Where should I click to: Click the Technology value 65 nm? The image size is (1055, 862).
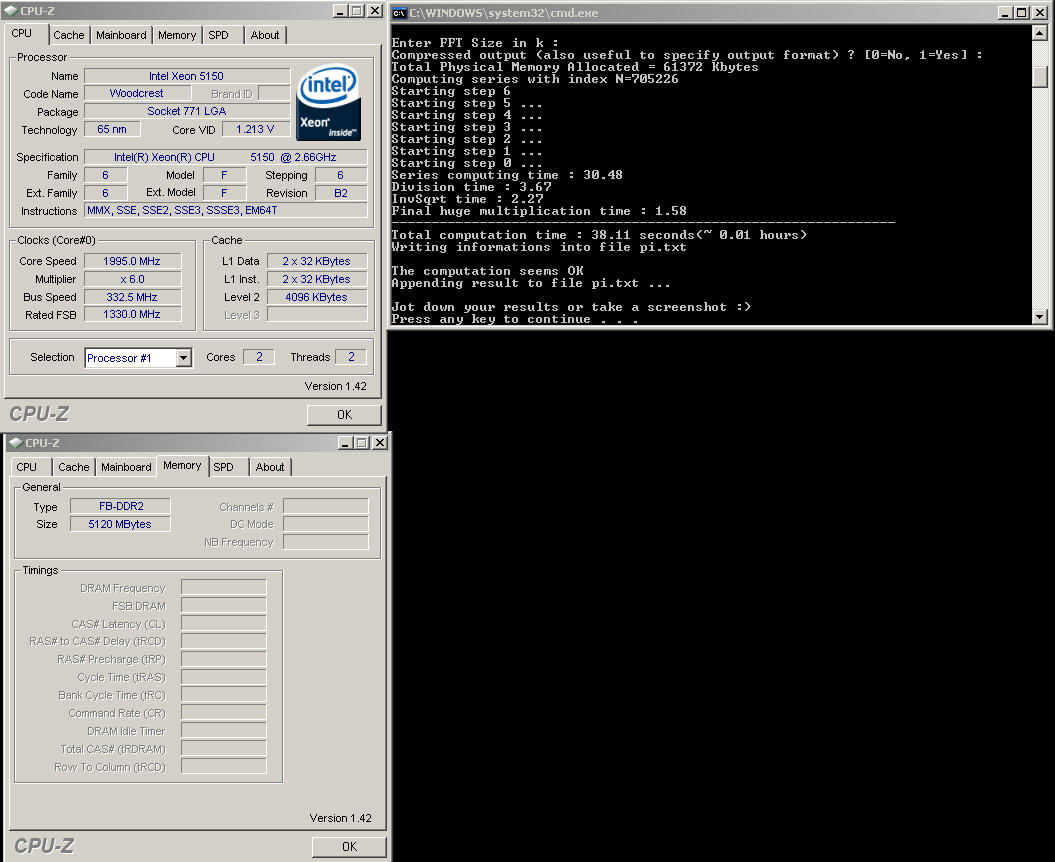coord(112,129)
